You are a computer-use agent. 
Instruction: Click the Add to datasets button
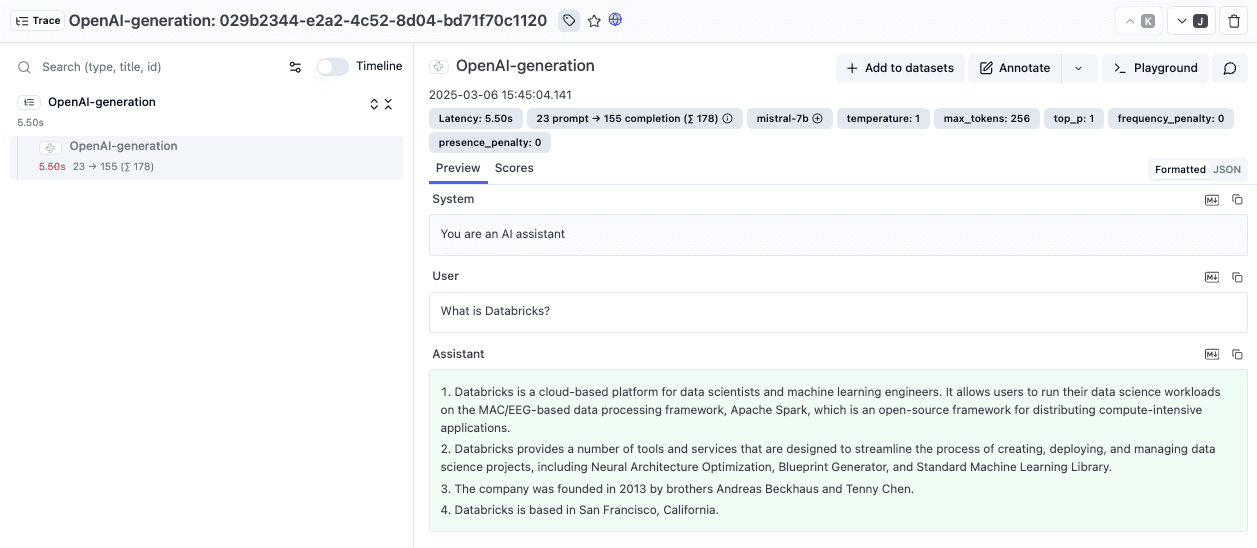[899, 68]
